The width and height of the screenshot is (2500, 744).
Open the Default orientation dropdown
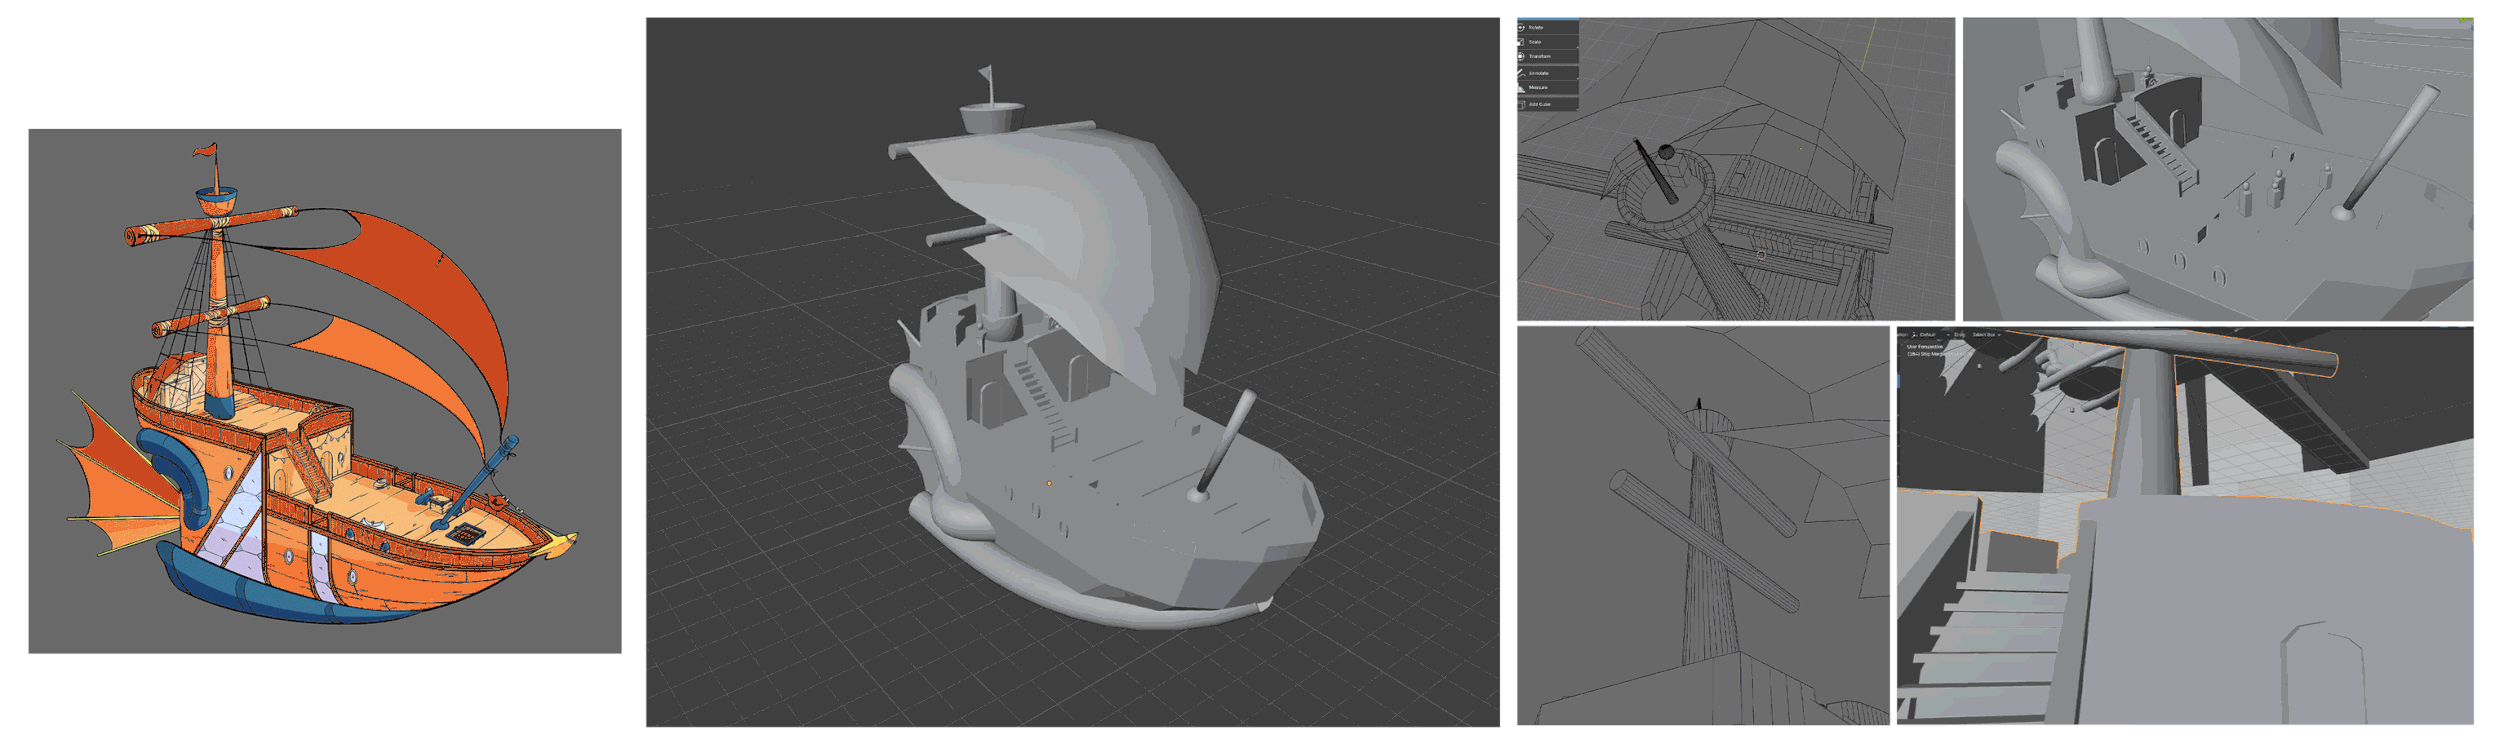click(x=1930, y=335)
